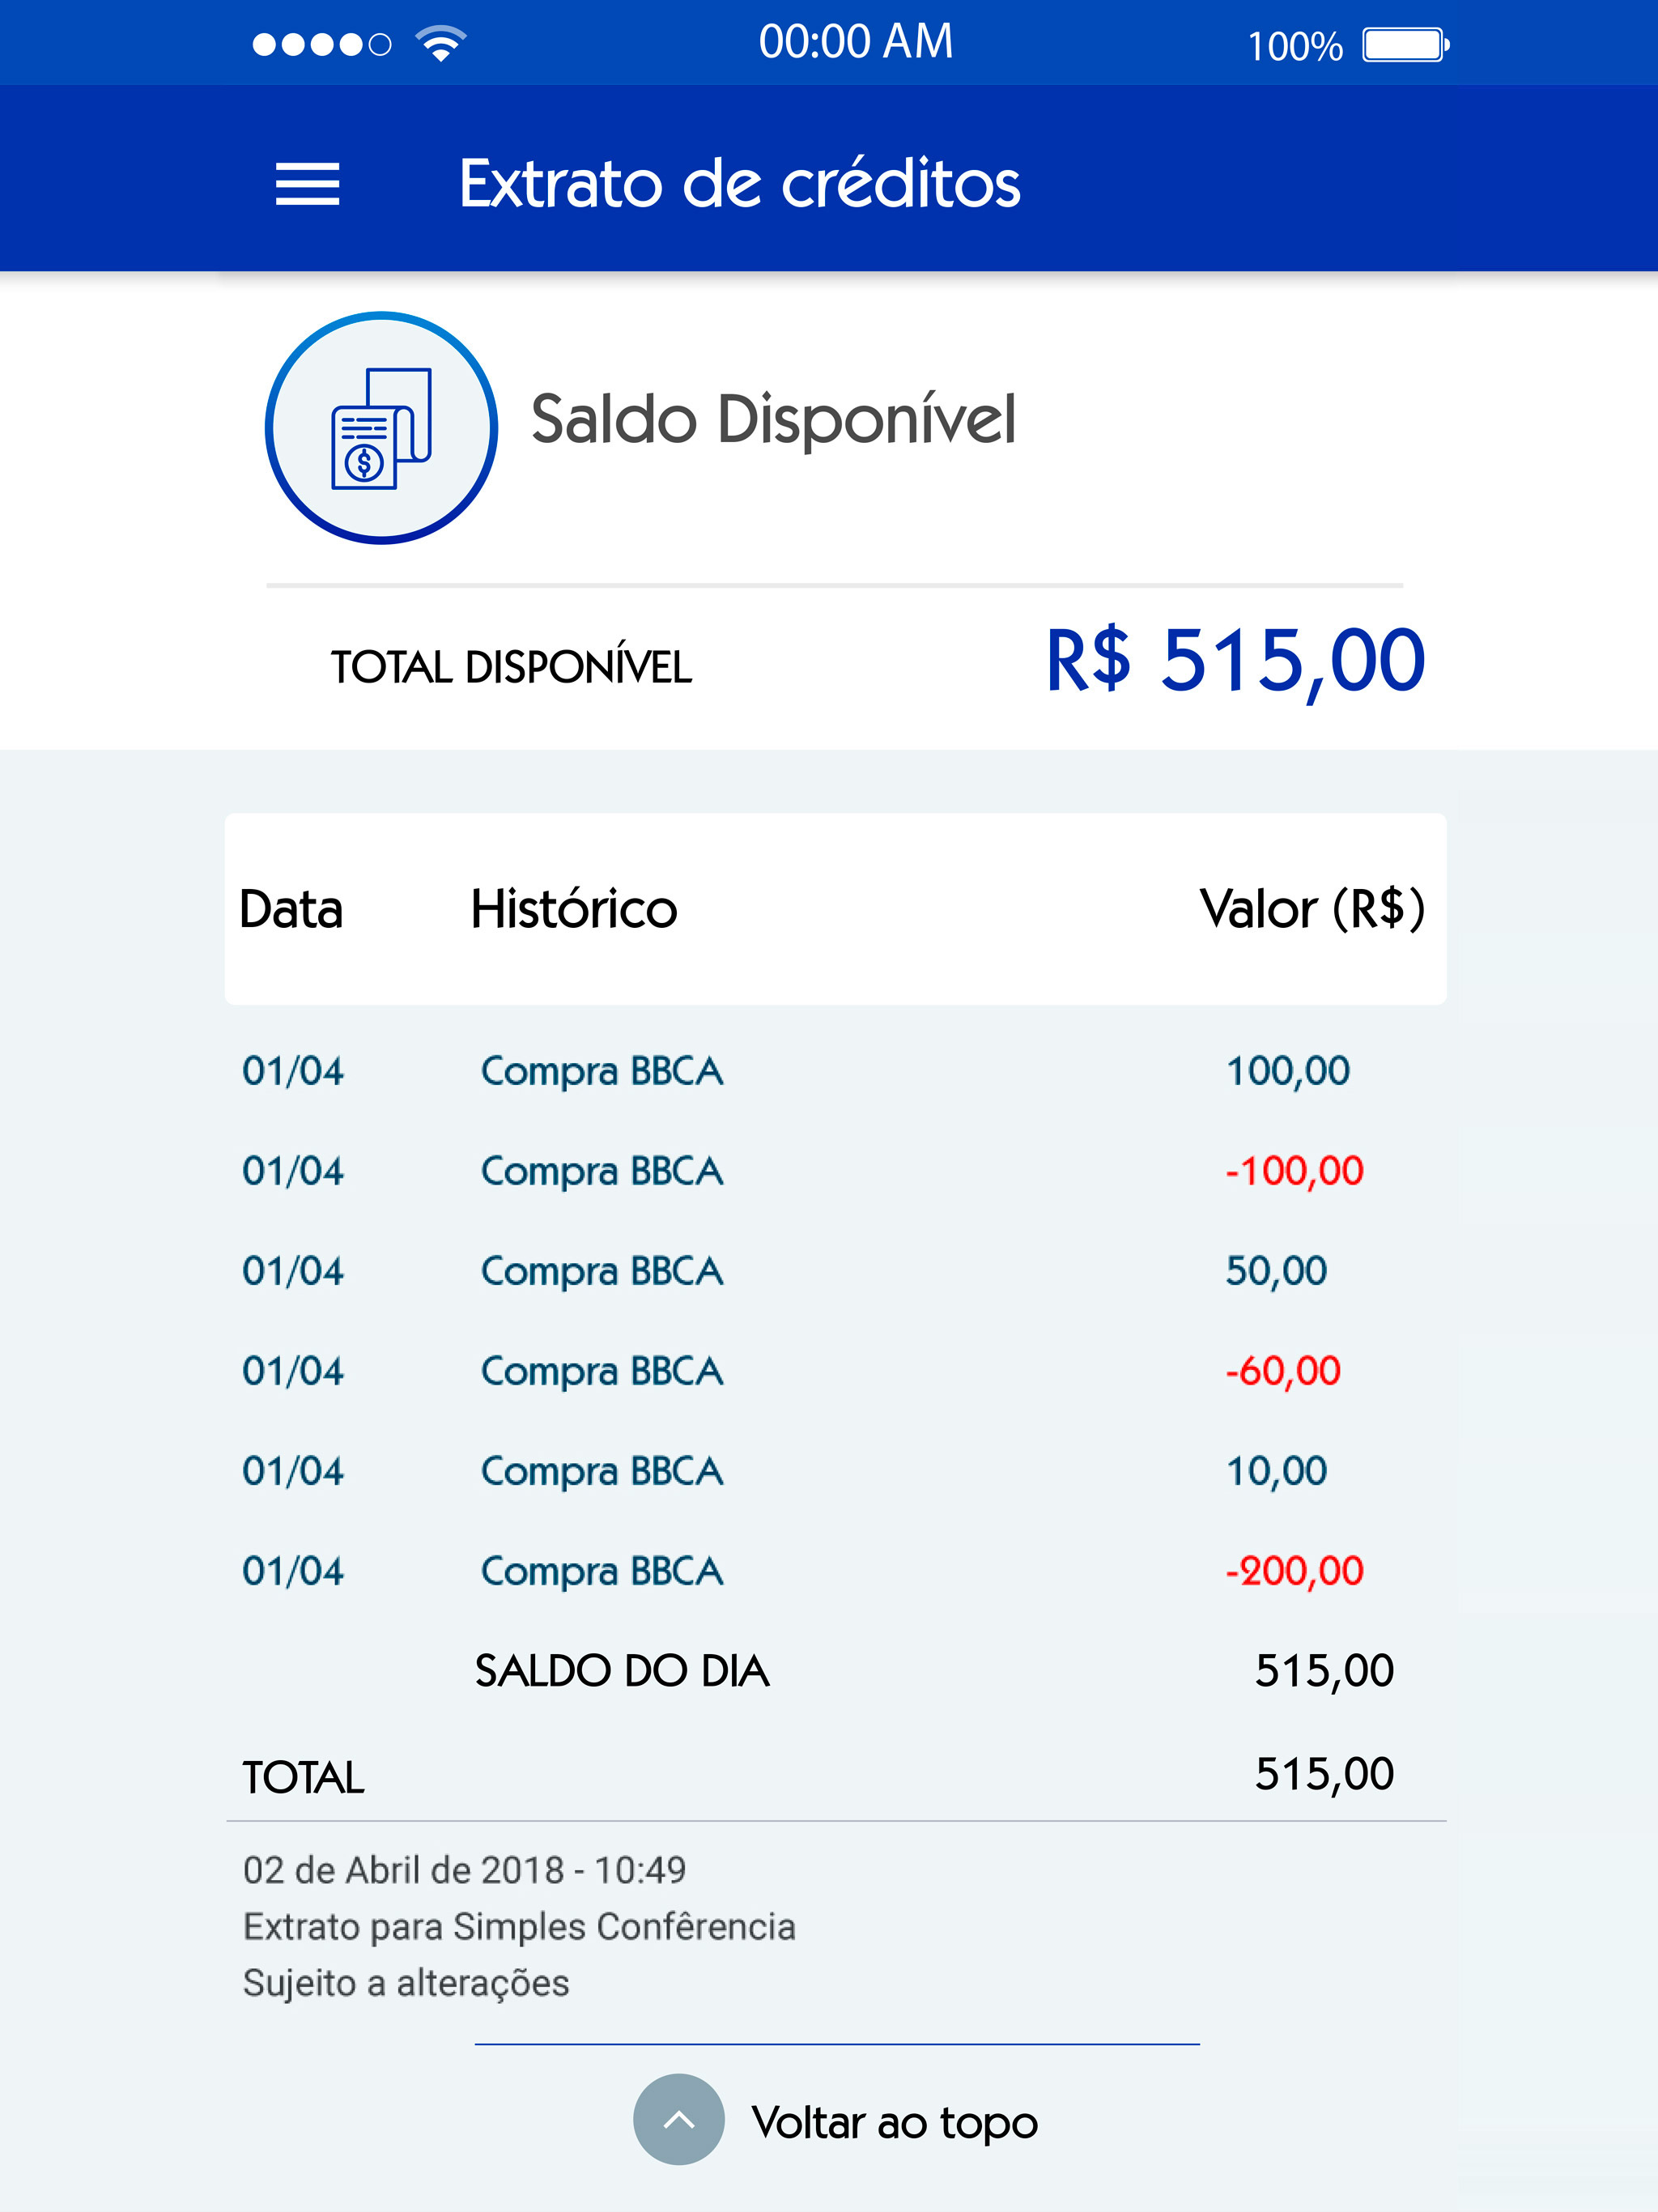Screen dimensions: 1658x2212
Task: Open the Compra BBCA 100,00 entry
Action: tap(835, 1071)
